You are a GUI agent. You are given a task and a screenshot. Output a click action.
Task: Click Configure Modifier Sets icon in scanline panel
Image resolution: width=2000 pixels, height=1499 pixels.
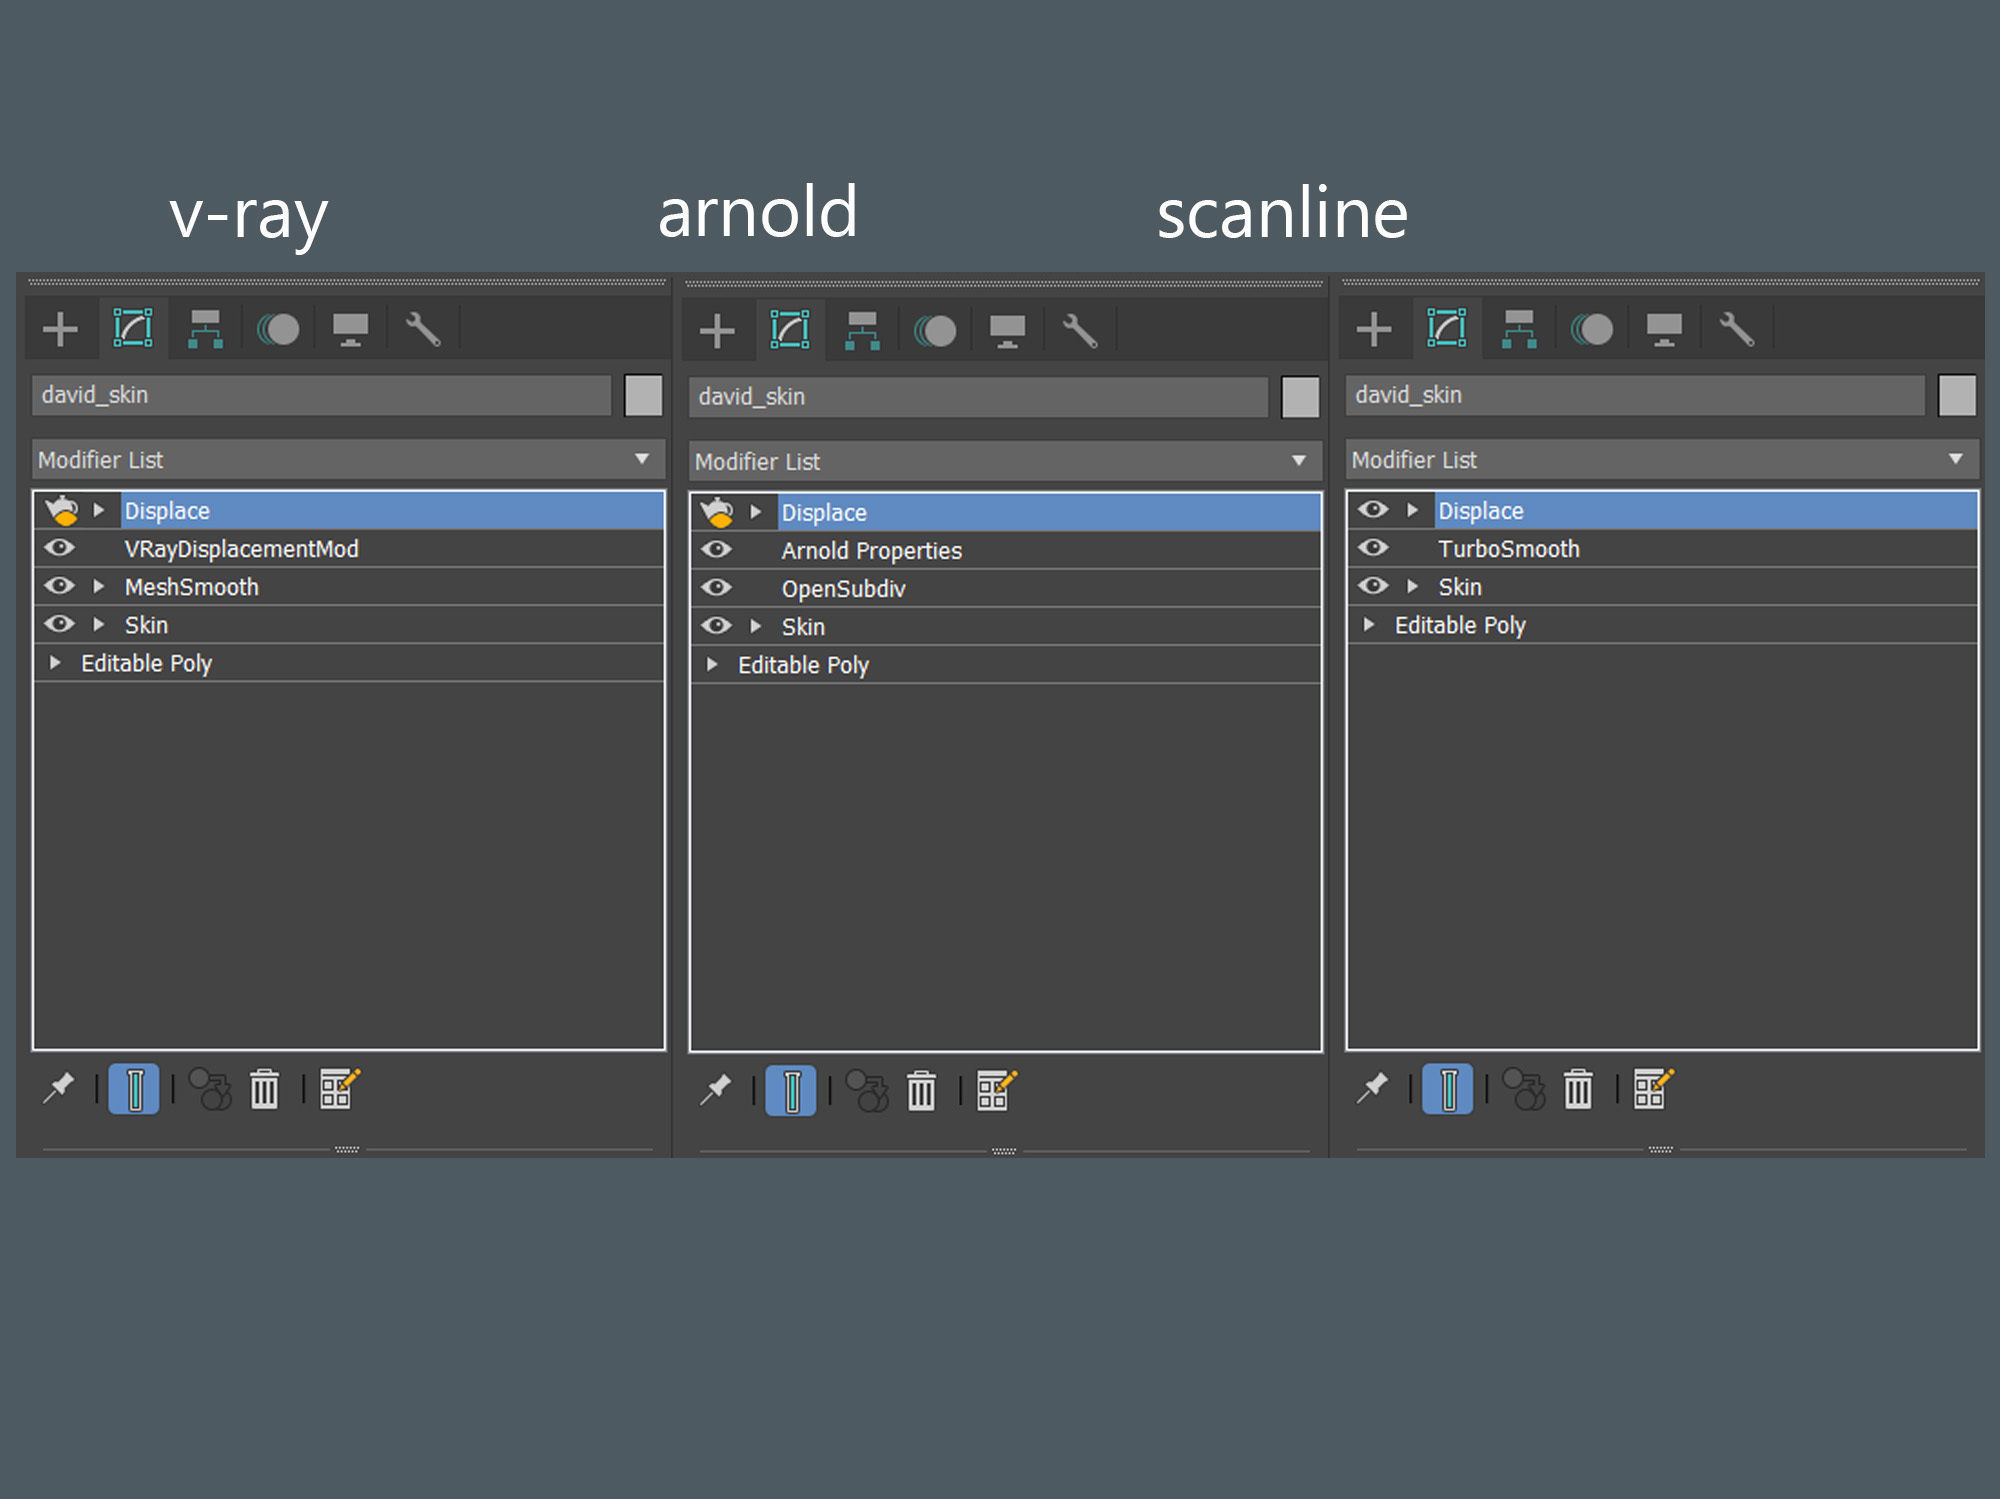coord(1652,1089)
